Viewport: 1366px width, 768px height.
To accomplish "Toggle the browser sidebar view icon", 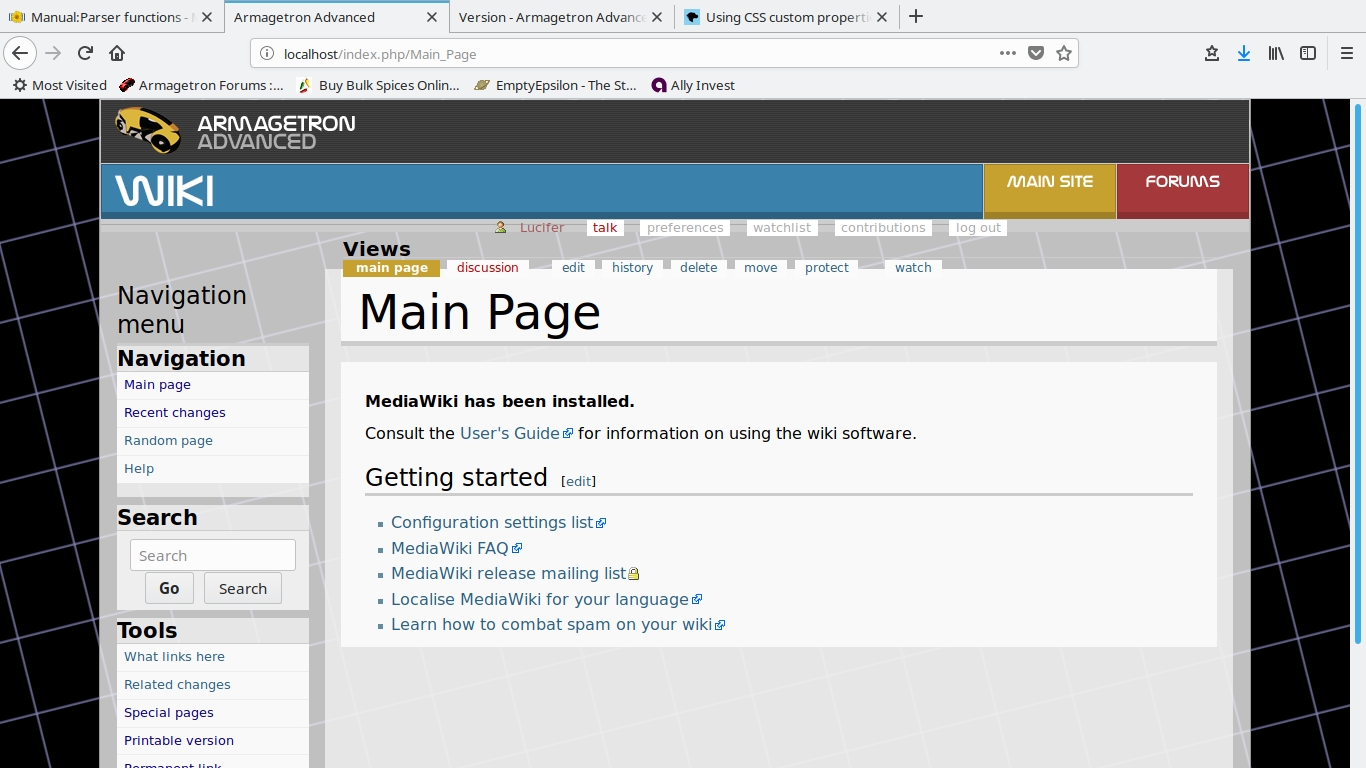I will click(x=1308, y=53).
